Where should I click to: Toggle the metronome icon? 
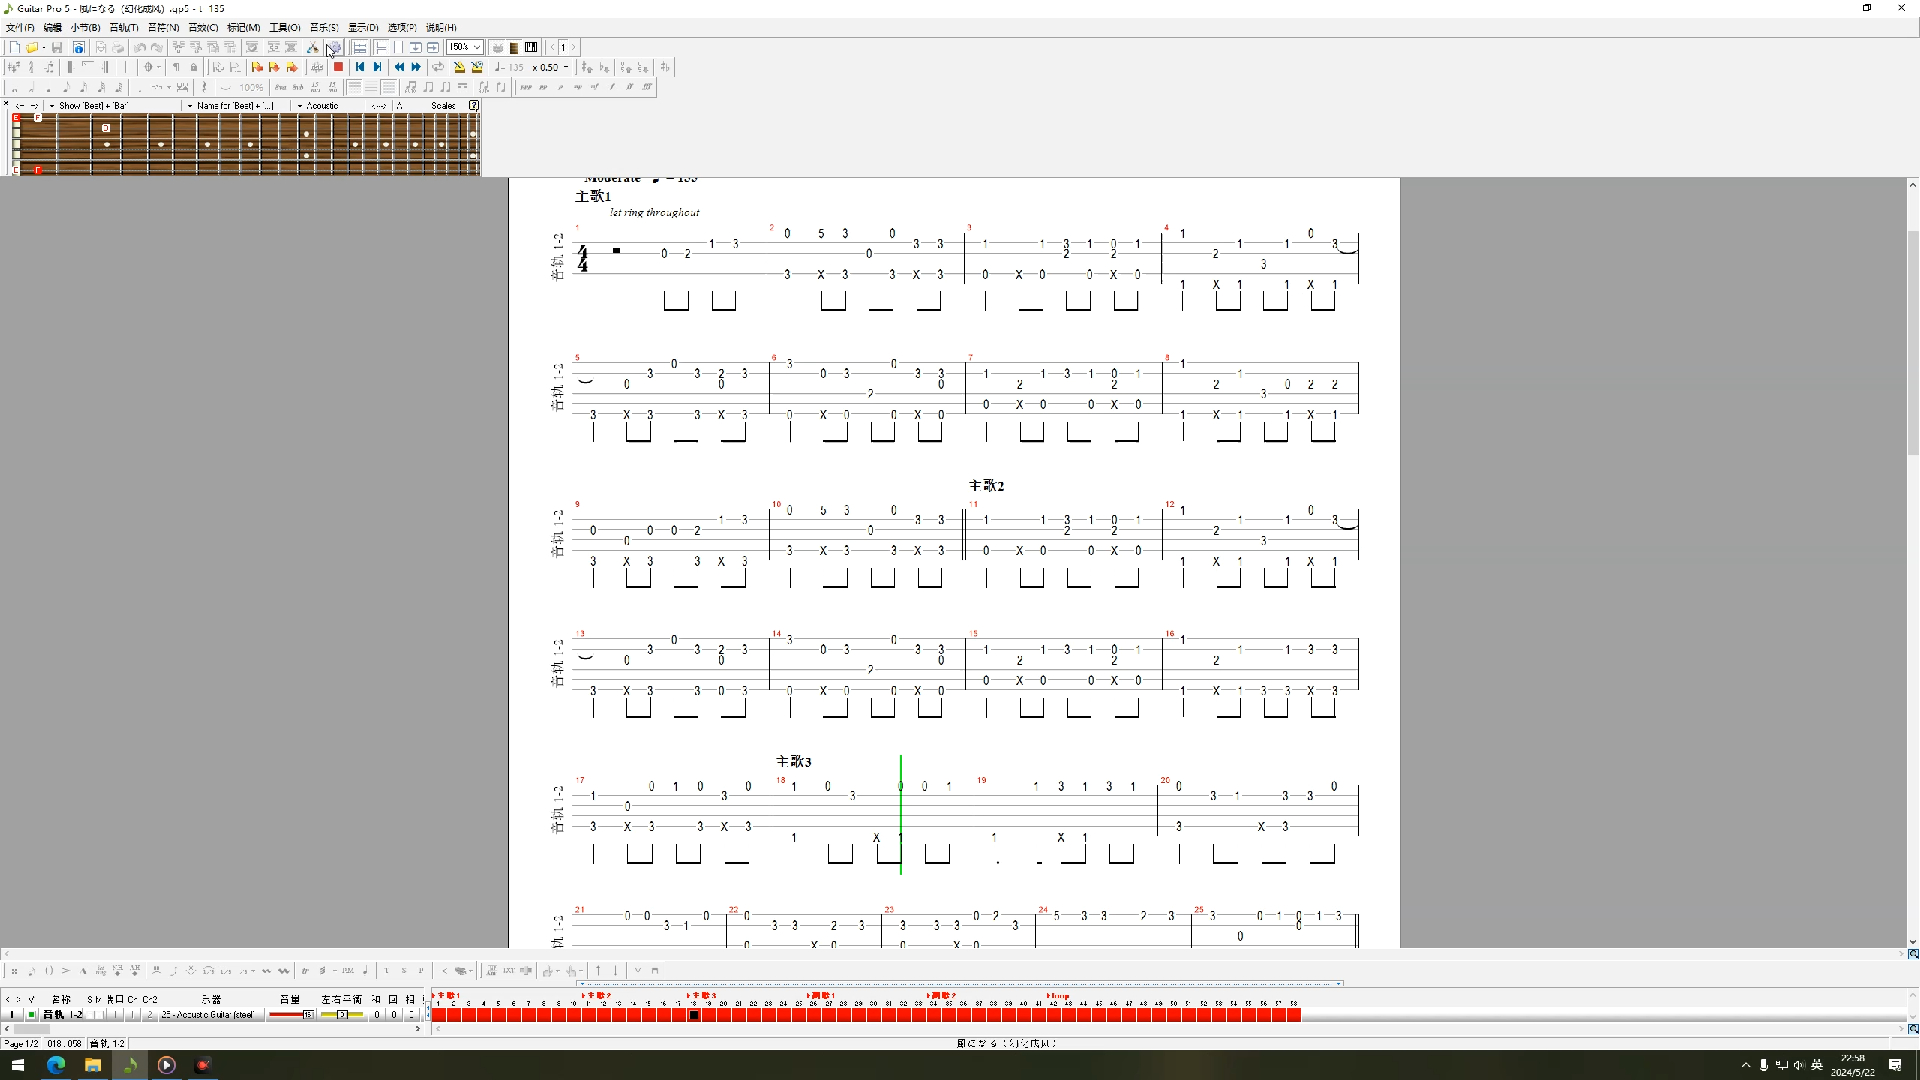459,67
